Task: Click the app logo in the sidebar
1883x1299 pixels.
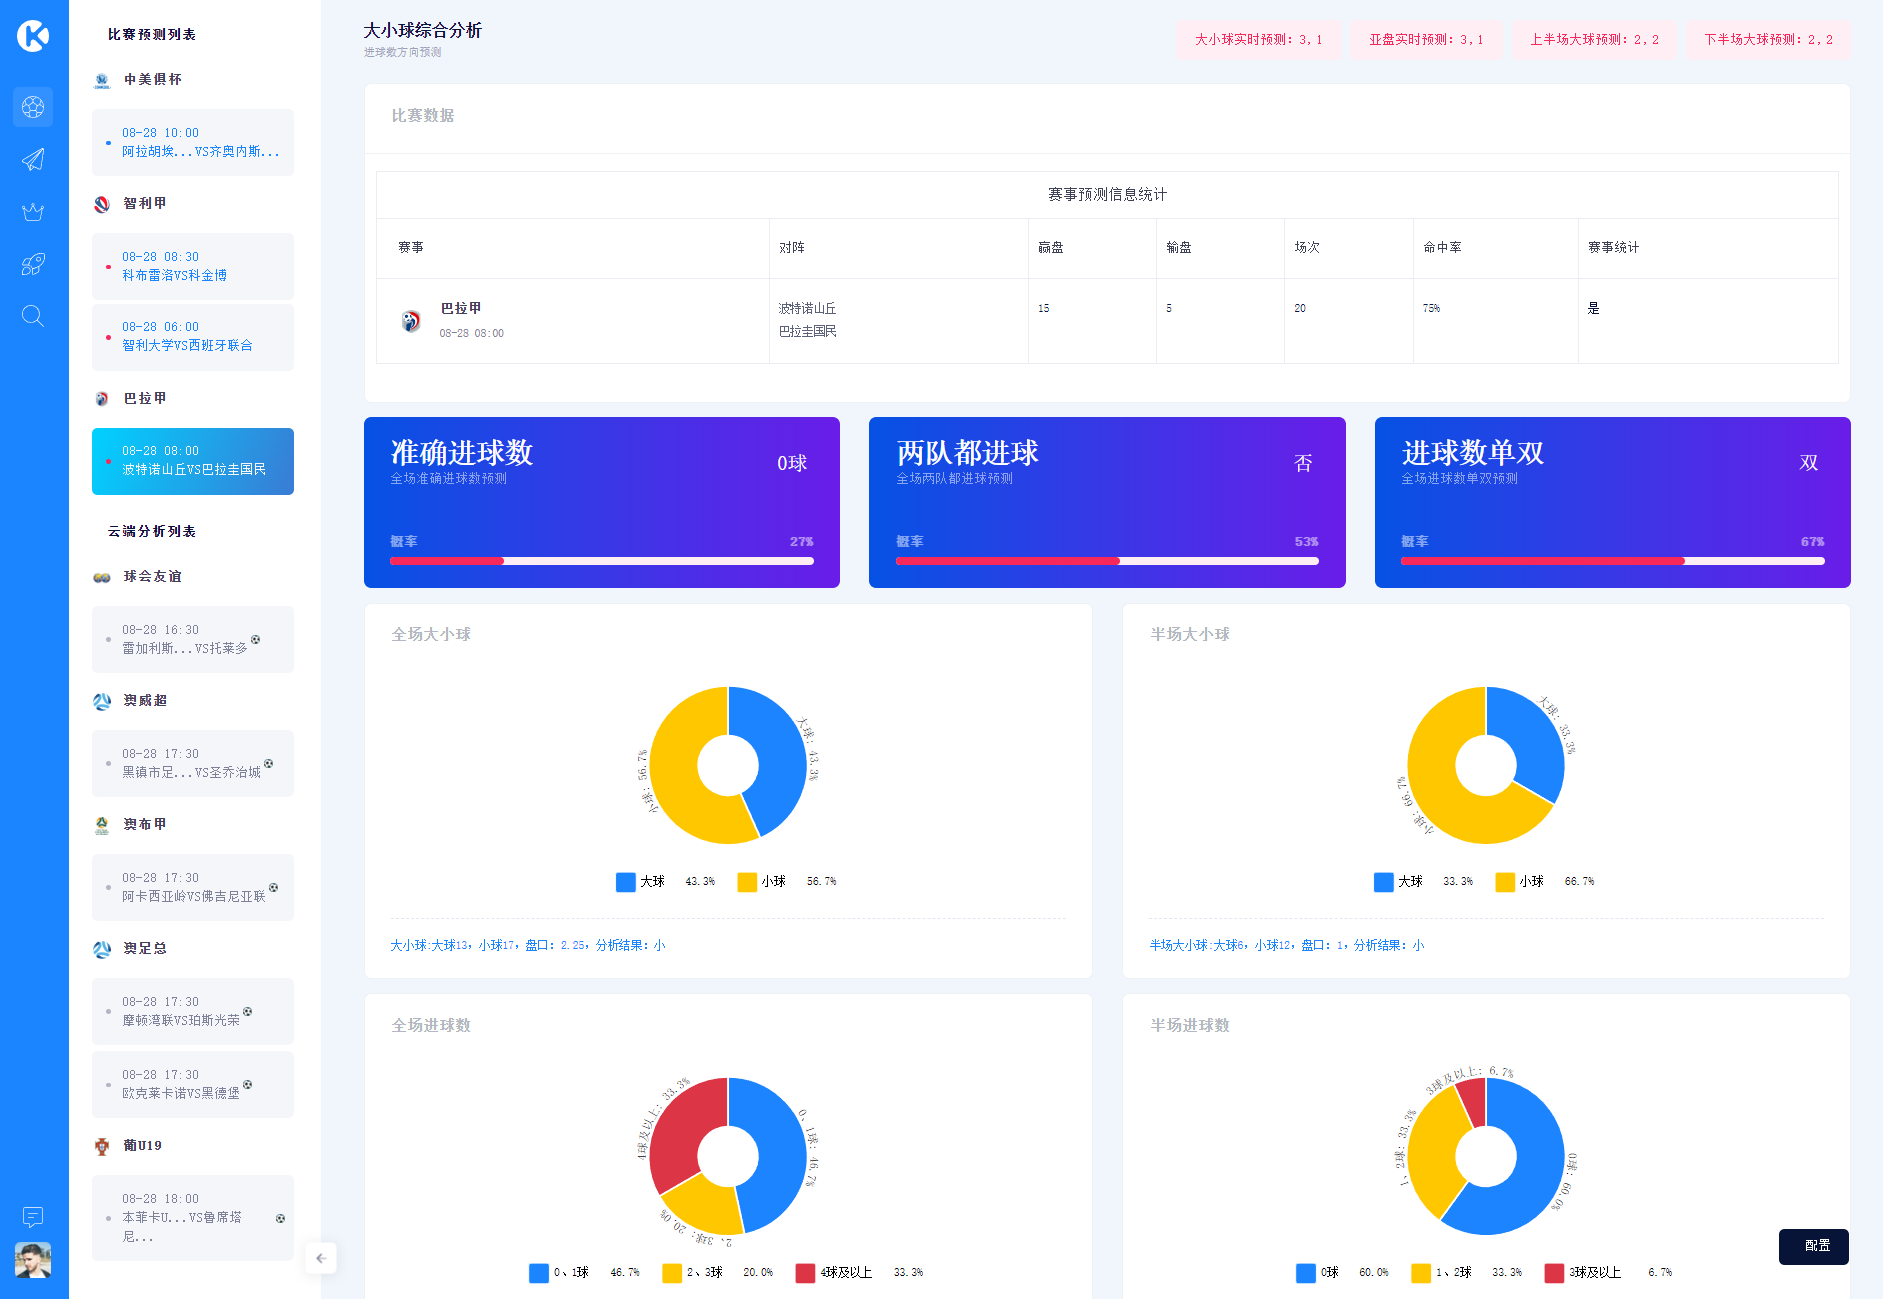Action: [x=33, y=35]
